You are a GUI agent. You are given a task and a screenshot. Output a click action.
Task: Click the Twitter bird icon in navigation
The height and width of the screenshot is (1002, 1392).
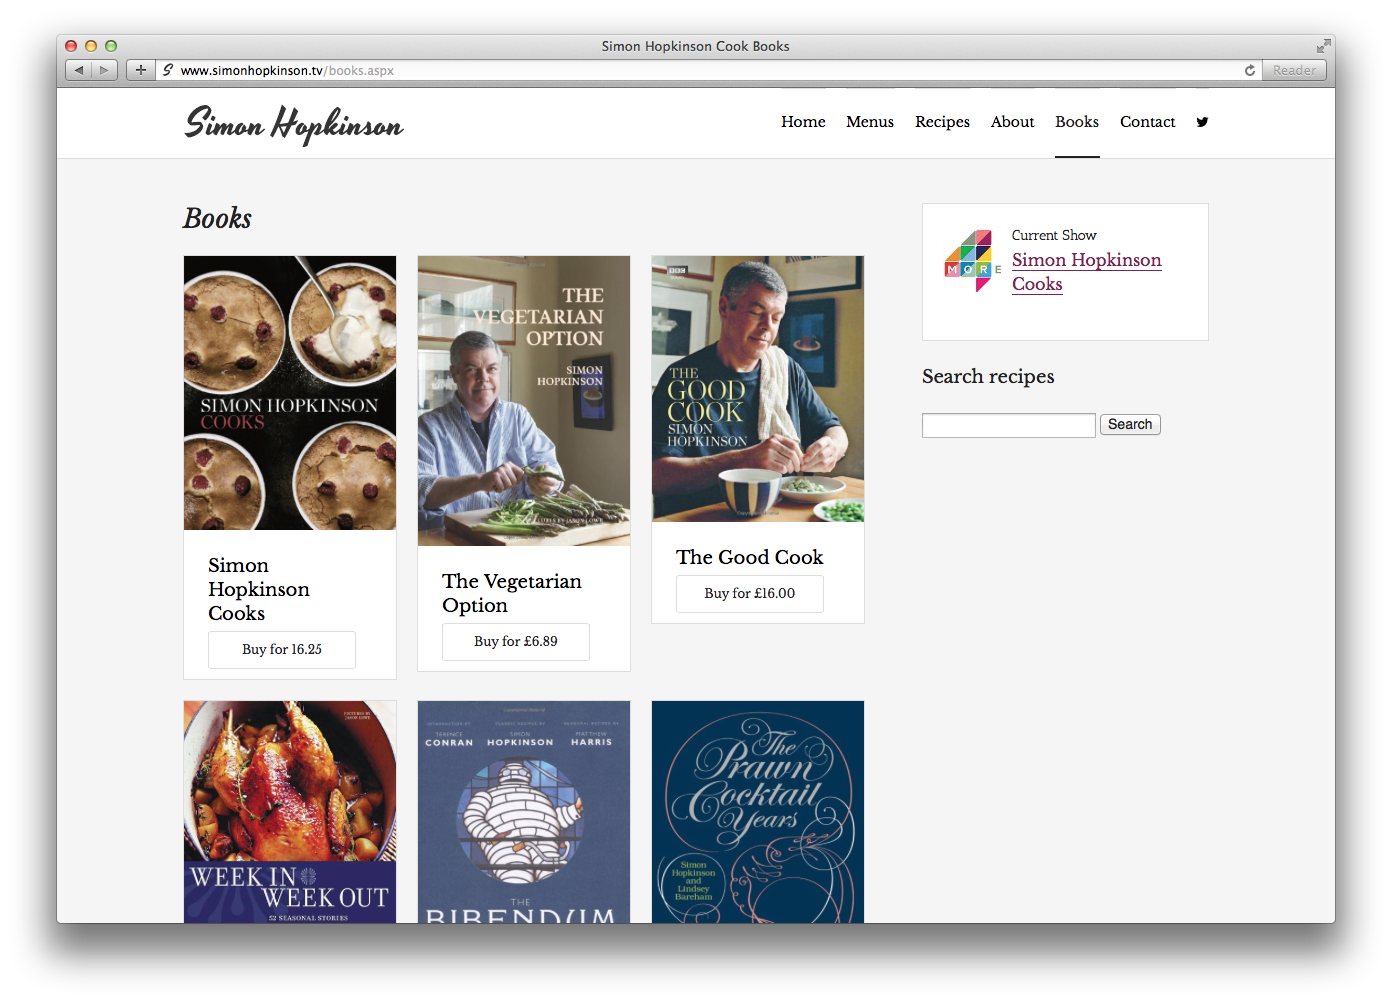(1202, 122)
